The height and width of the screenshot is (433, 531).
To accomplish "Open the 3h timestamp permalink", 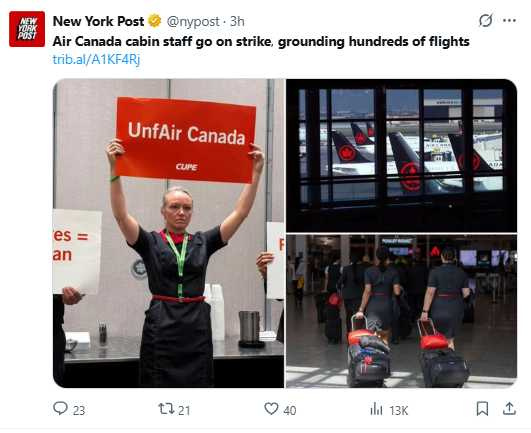I will (x=237, y=21).
